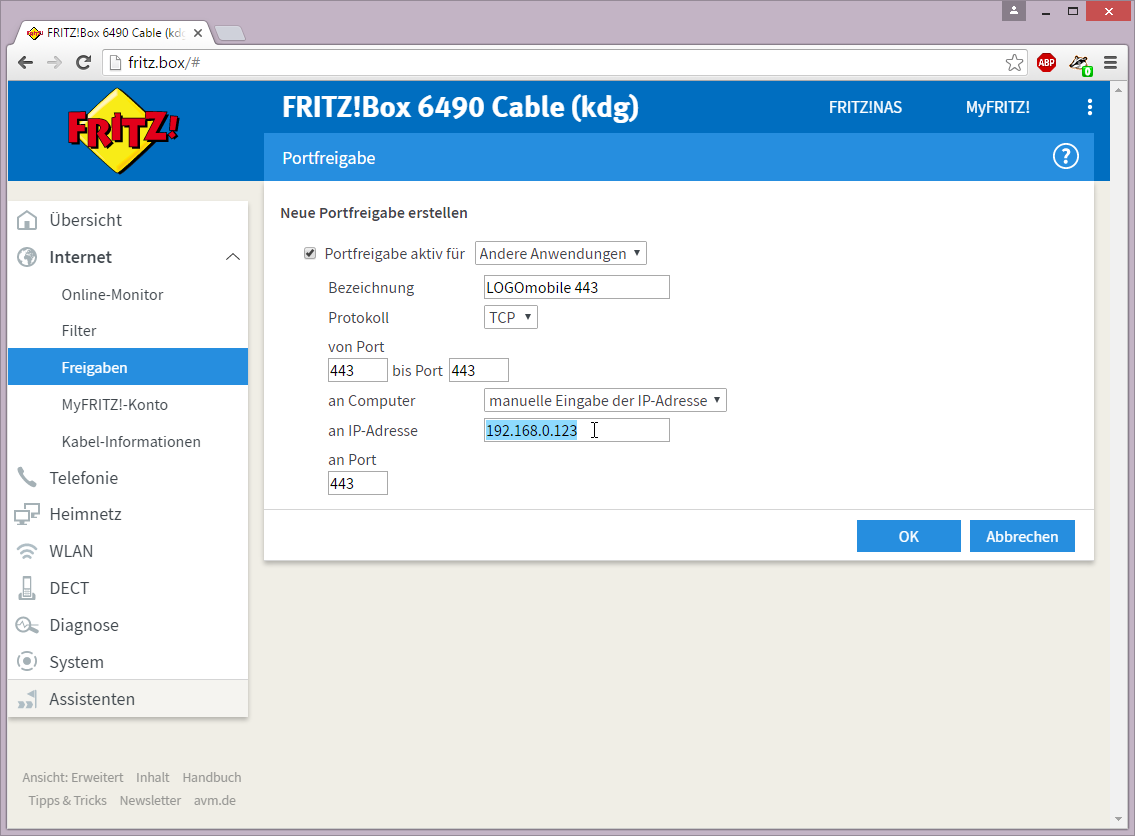The image size is (1135, 836).
Task: Click the DECT handset icon
Action: pyautogui.click(x=27, y=588)
